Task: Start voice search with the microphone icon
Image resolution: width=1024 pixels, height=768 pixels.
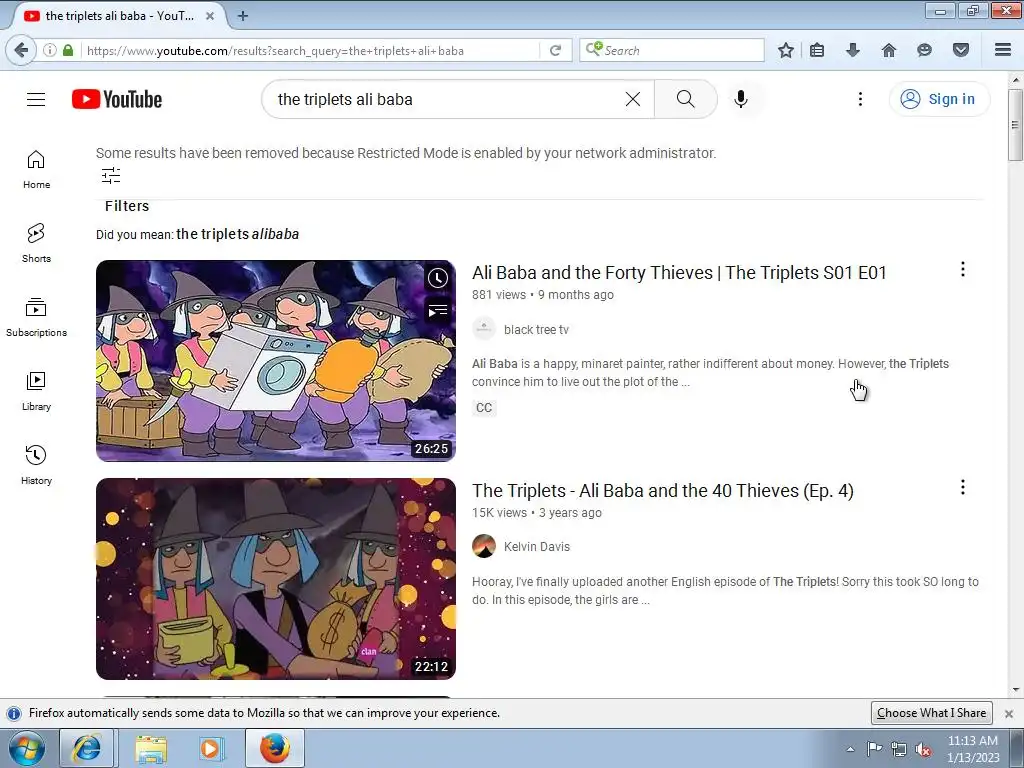Action: click(x=741, y=99)
